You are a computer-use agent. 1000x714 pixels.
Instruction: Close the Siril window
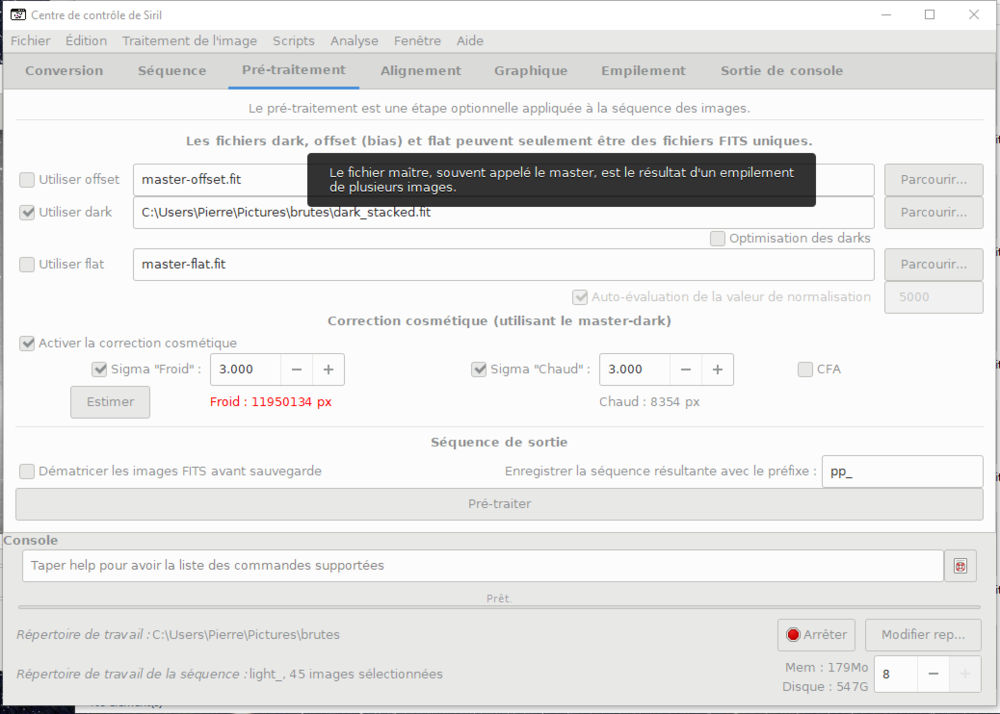pos(974,15)
